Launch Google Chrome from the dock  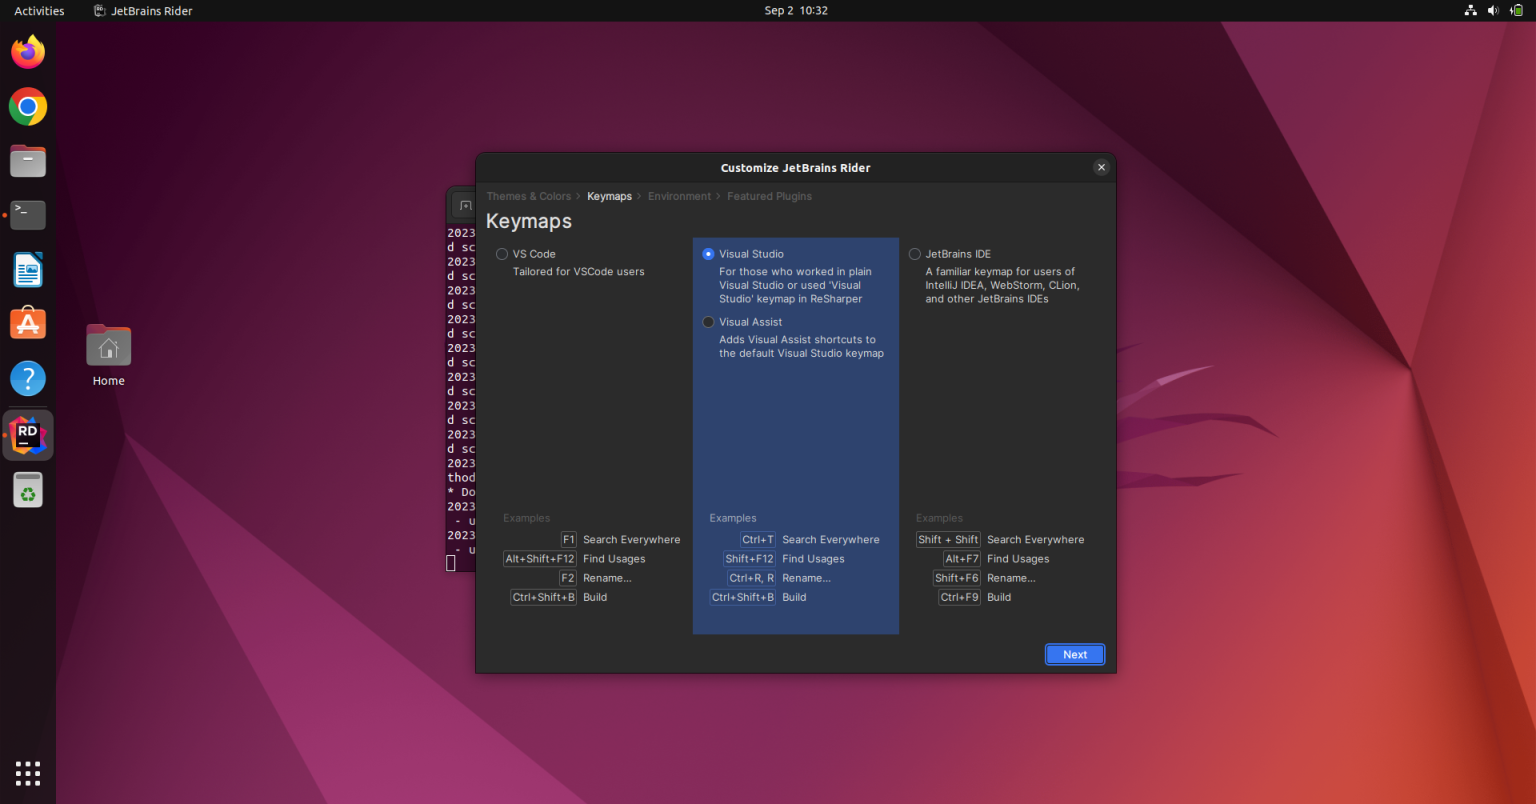coord(27,106)
